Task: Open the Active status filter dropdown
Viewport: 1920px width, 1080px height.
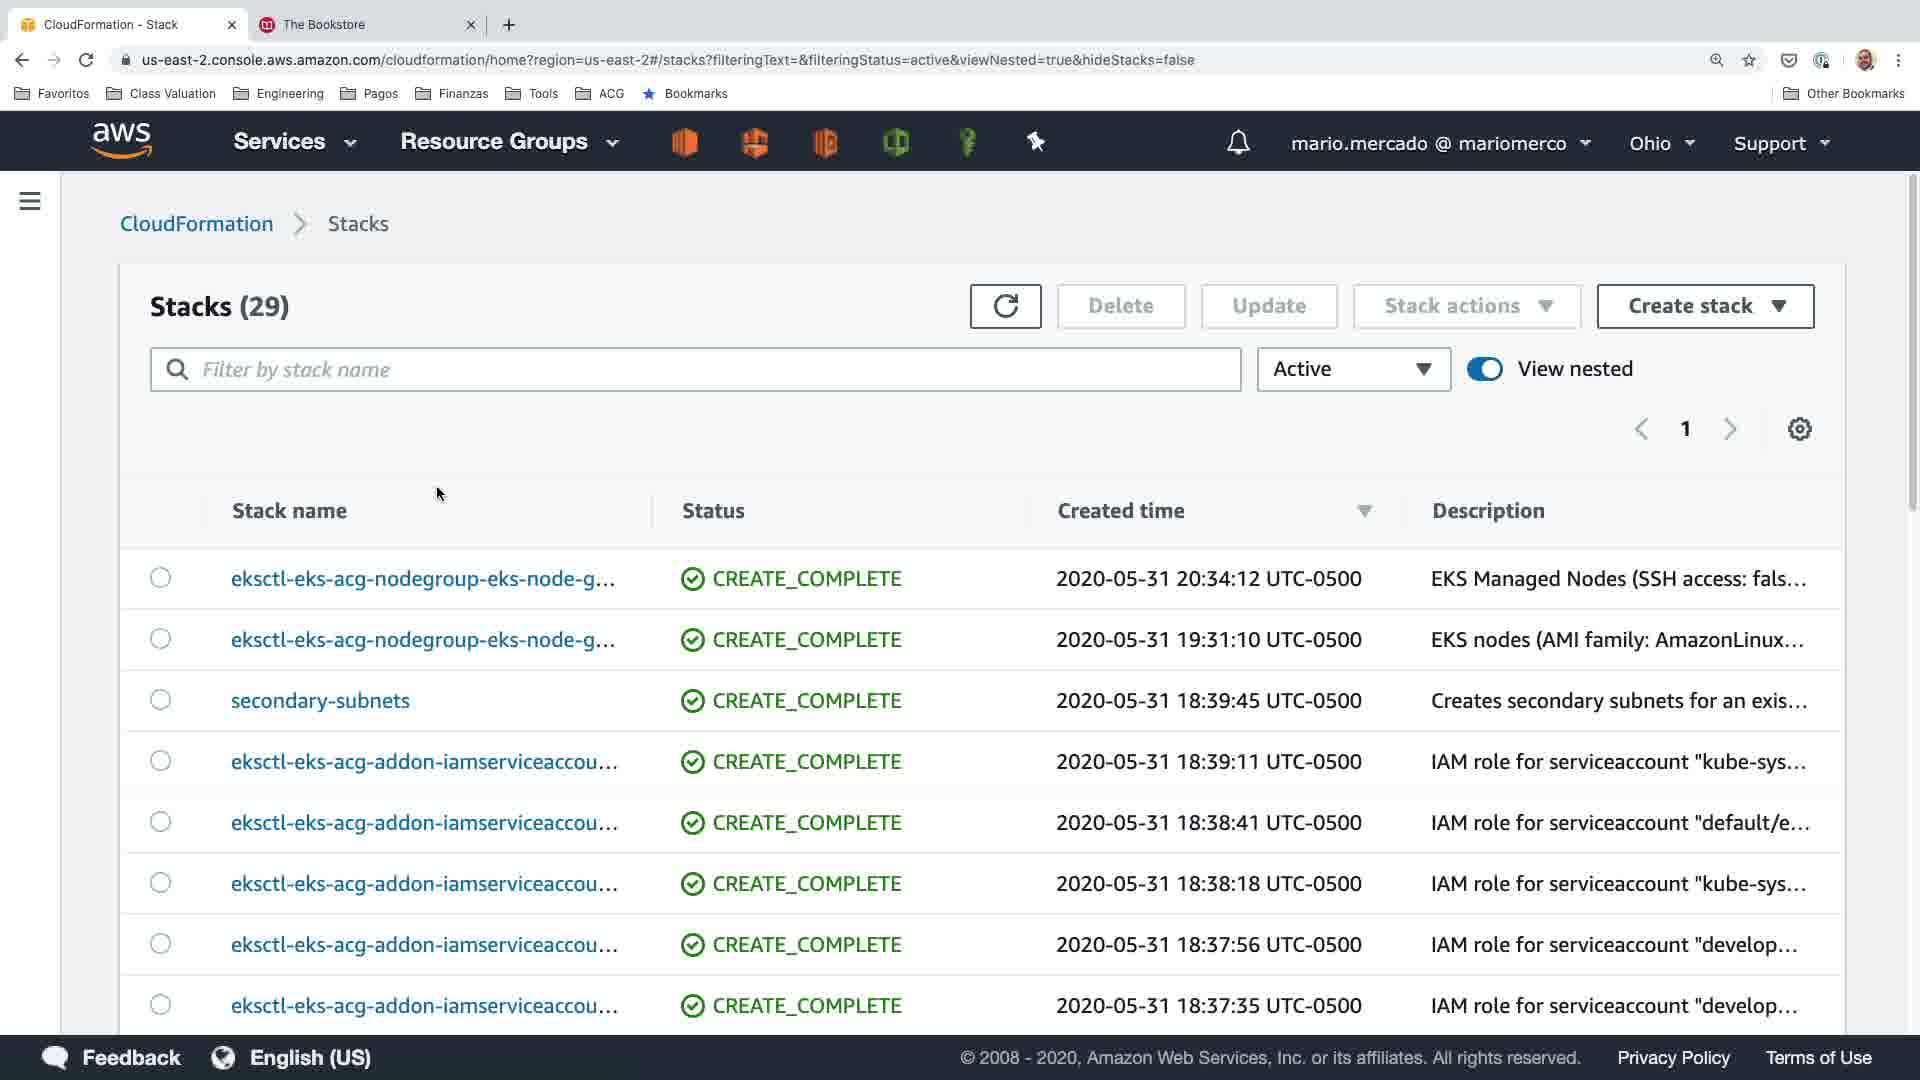Action: (1353, 369)
